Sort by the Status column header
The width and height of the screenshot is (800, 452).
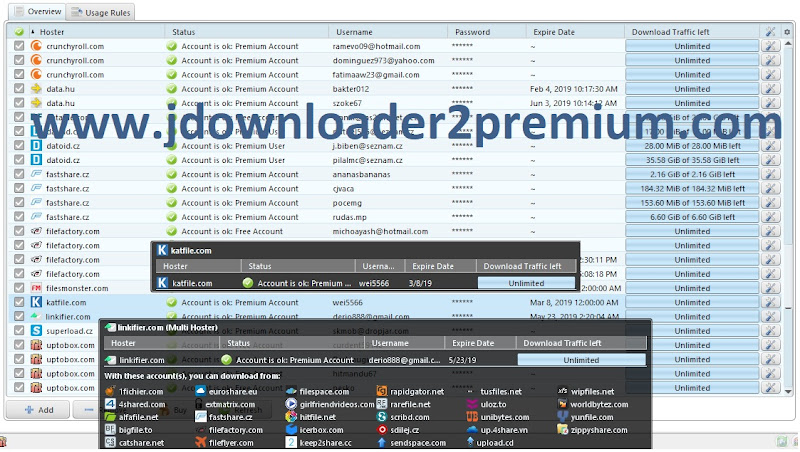[246, 32]
